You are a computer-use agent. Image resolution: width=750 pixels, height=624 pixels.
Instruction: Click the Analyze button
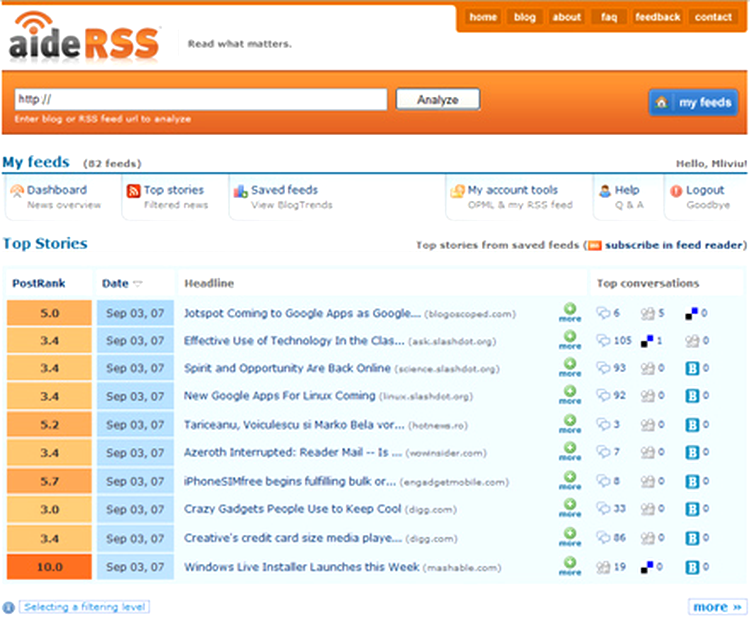tap(438, 99)
